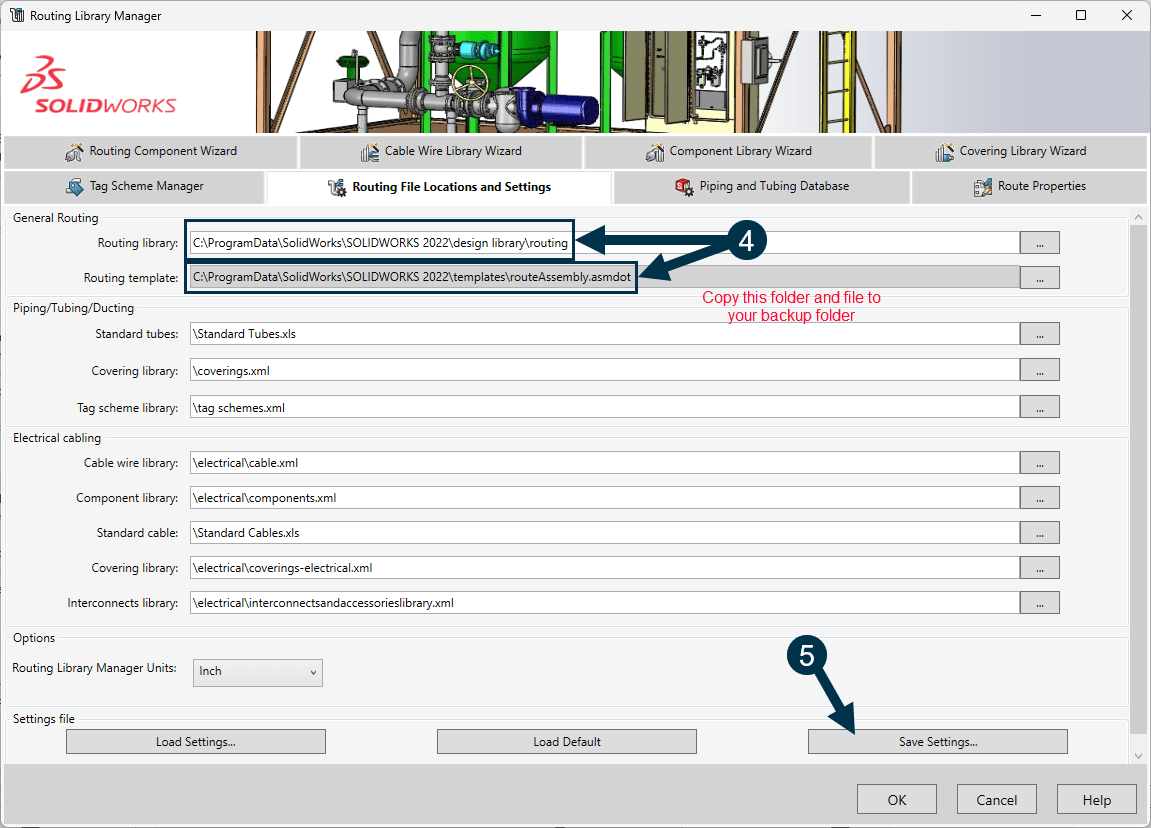Dismiss the dialog via Cancel

(996, 799)
